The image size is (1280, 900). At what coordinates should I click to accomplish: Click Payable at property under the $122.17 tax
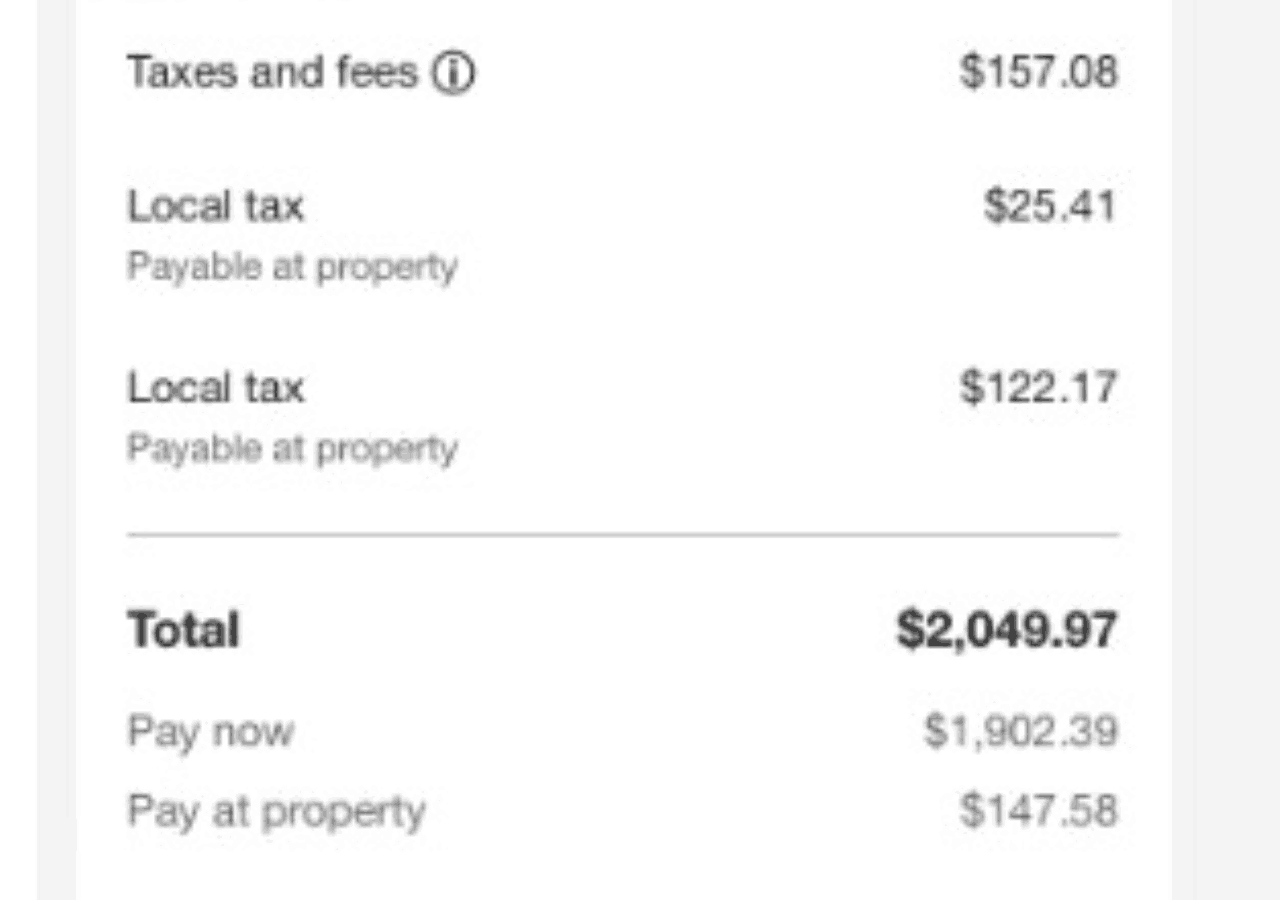pyautogui.click(x=292, y=449)
